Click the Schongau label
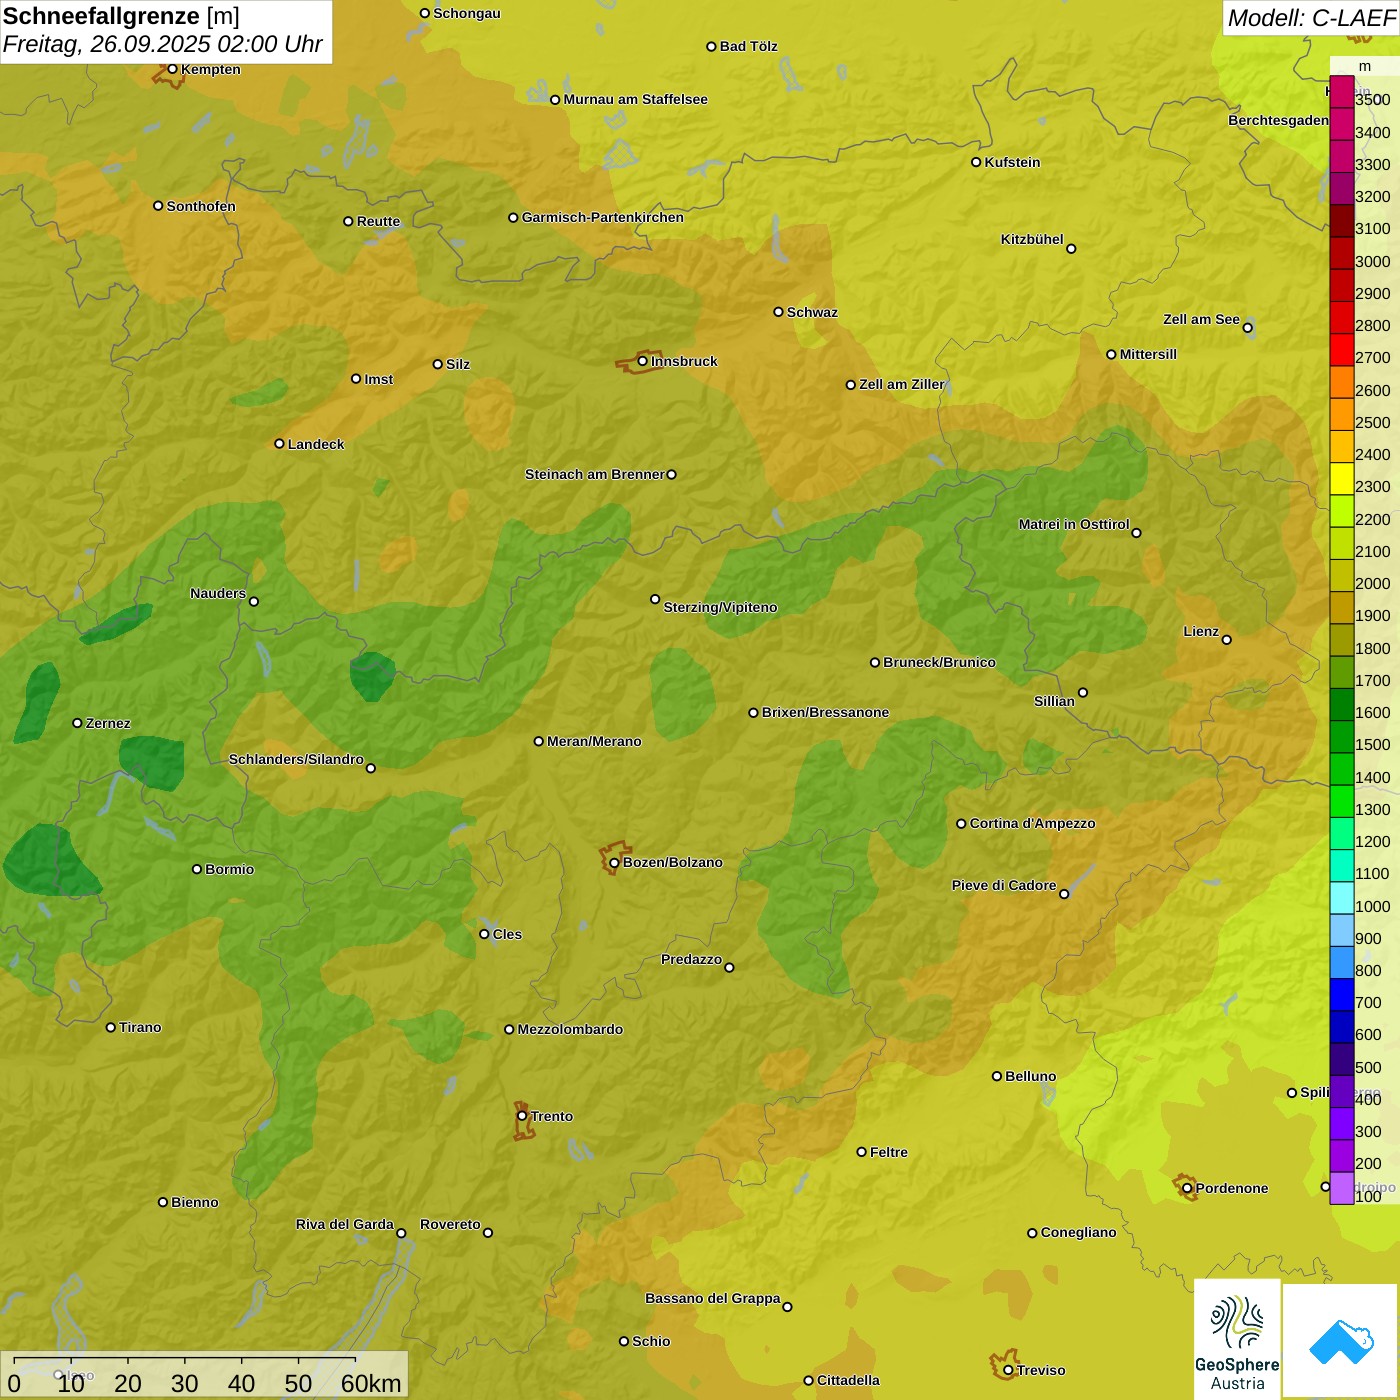The image size is (1400, 1400). [467, 13]
